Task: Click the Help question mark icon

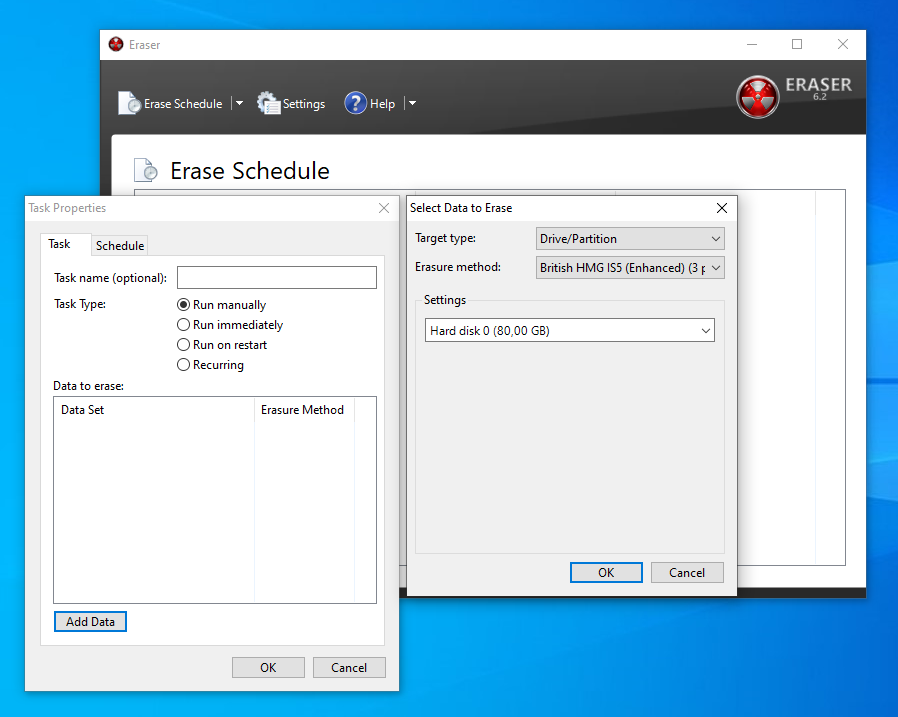Action: click(x=355, y=103)
